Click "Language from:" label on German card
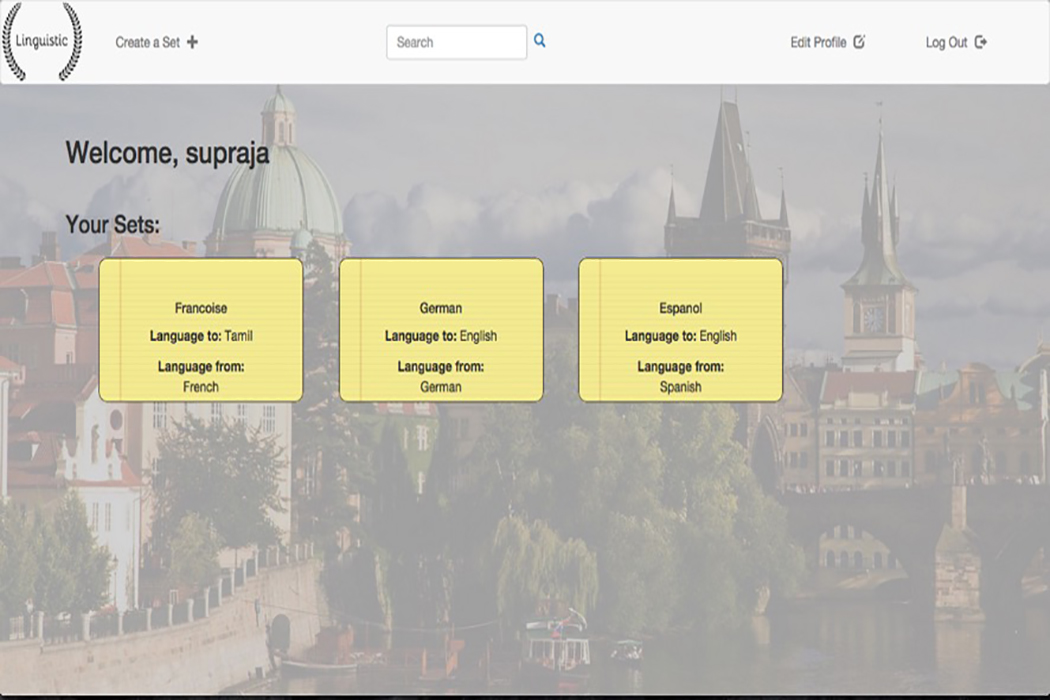Screen dimensions: 1050x700 [441, 367]
